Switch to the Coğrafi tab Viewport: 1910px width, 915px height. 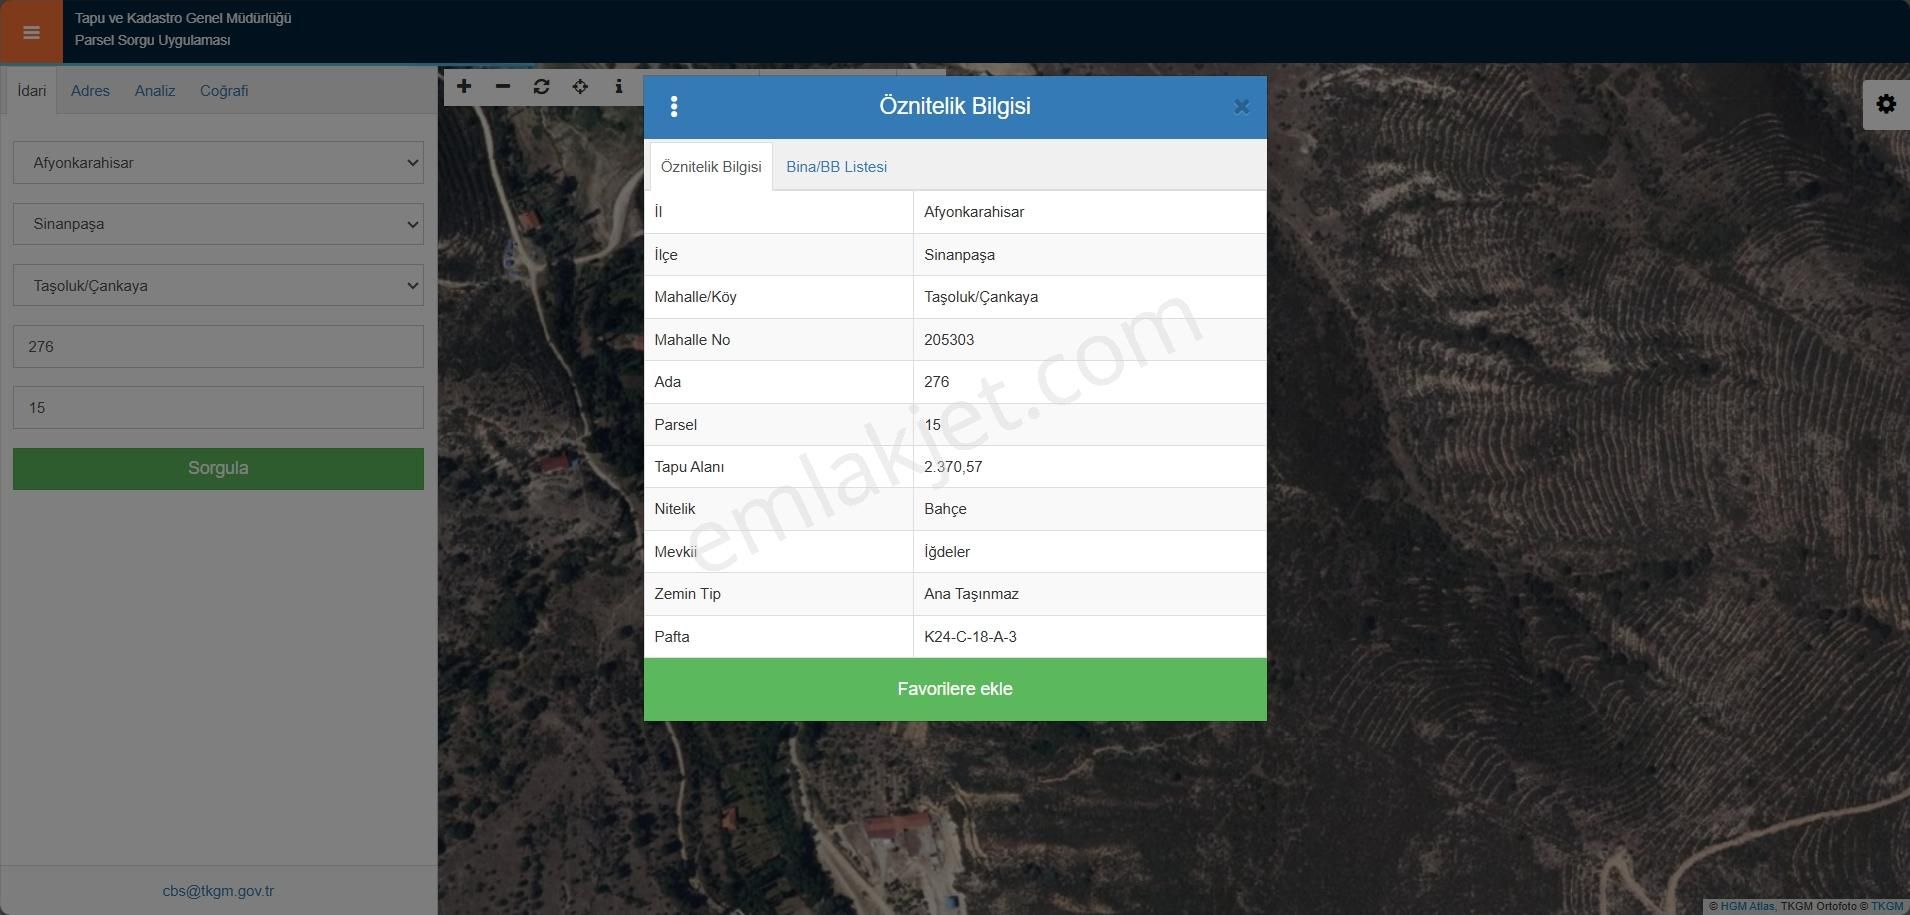224,91
